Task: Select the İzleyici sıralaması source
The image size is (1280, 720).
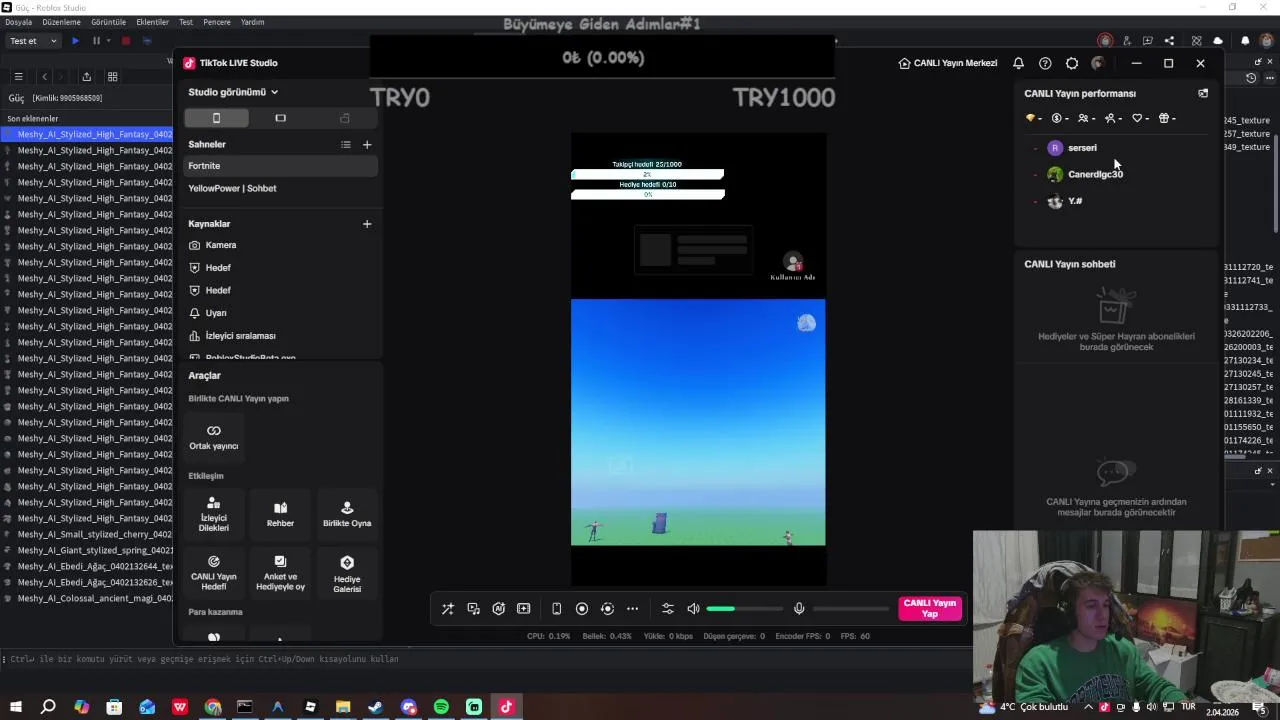Action: click(280, 336)
